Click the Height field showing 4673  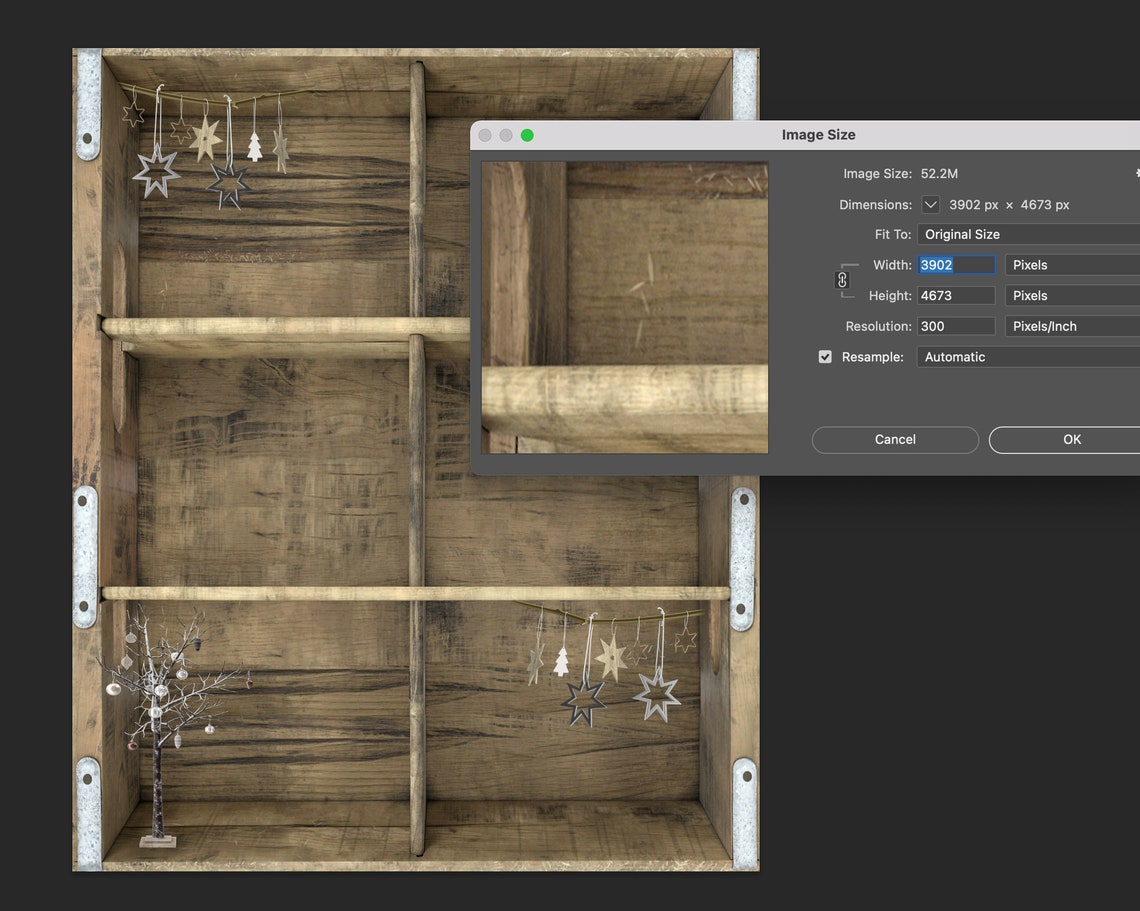pyautogui.click(x=956, y=295)
